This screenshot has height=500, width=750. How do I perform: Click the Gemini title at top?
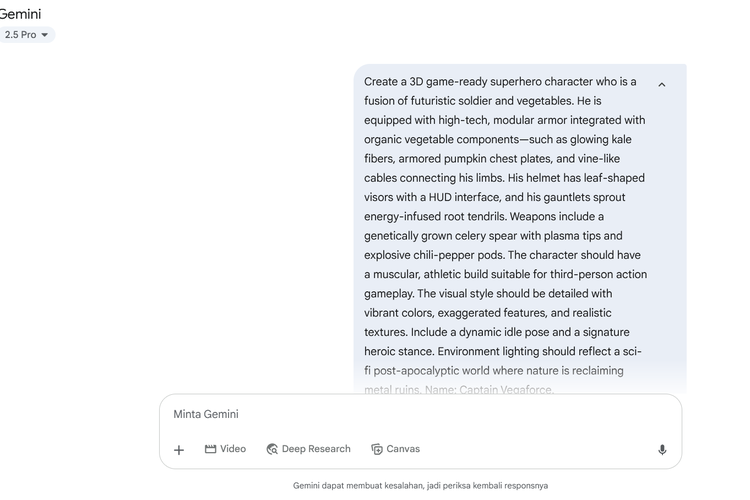pyautogui.click(x=20, y=14)
